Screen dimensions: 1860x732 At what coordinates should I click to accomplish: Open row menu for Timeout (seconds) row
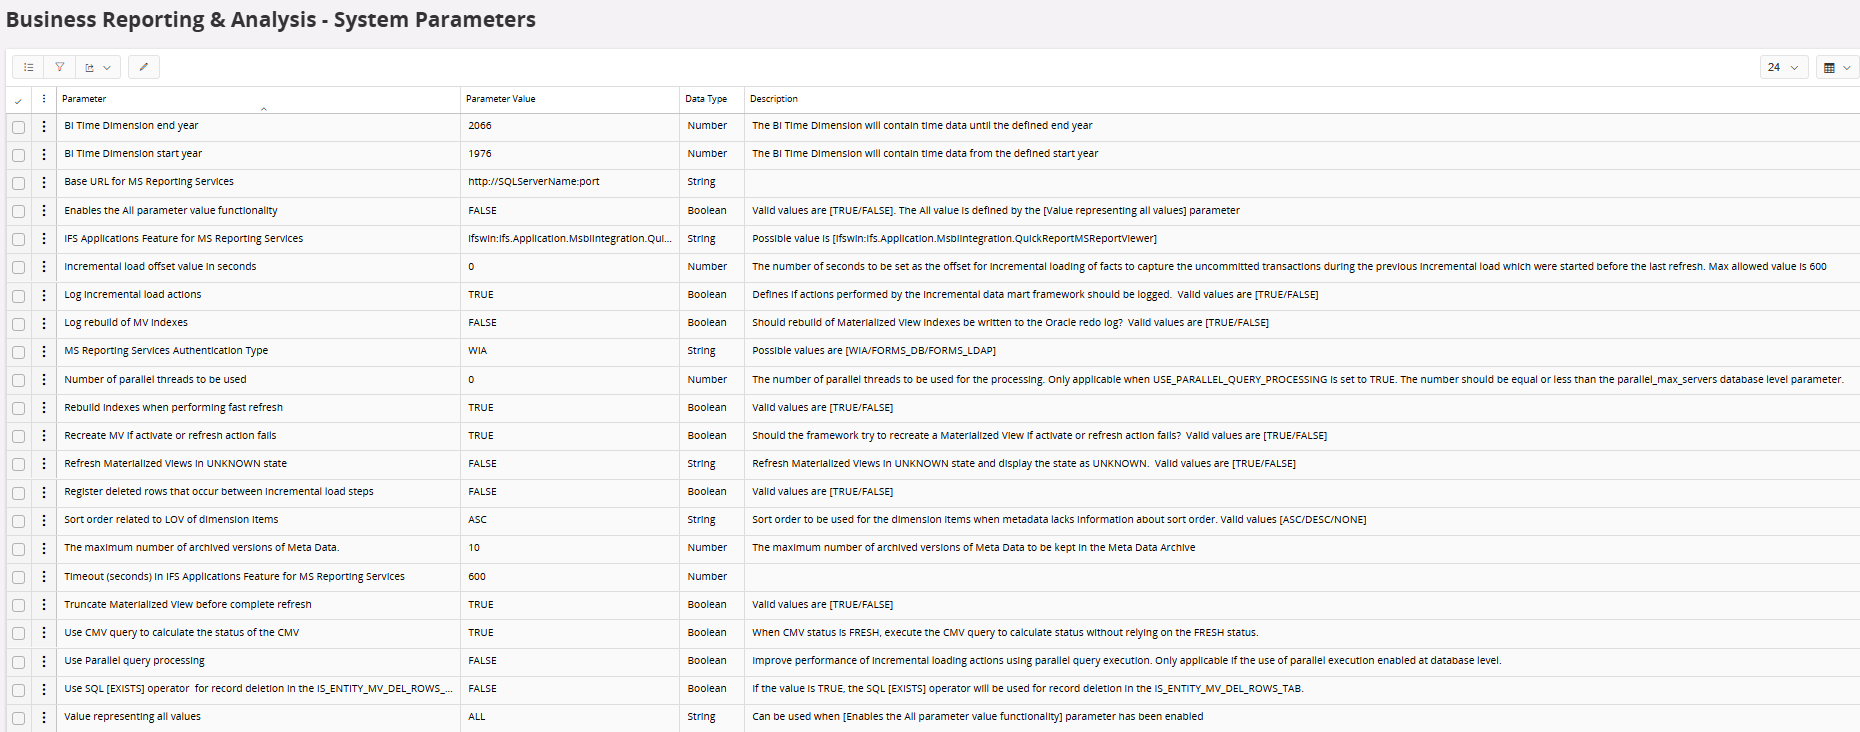click(x=44, y=576)
